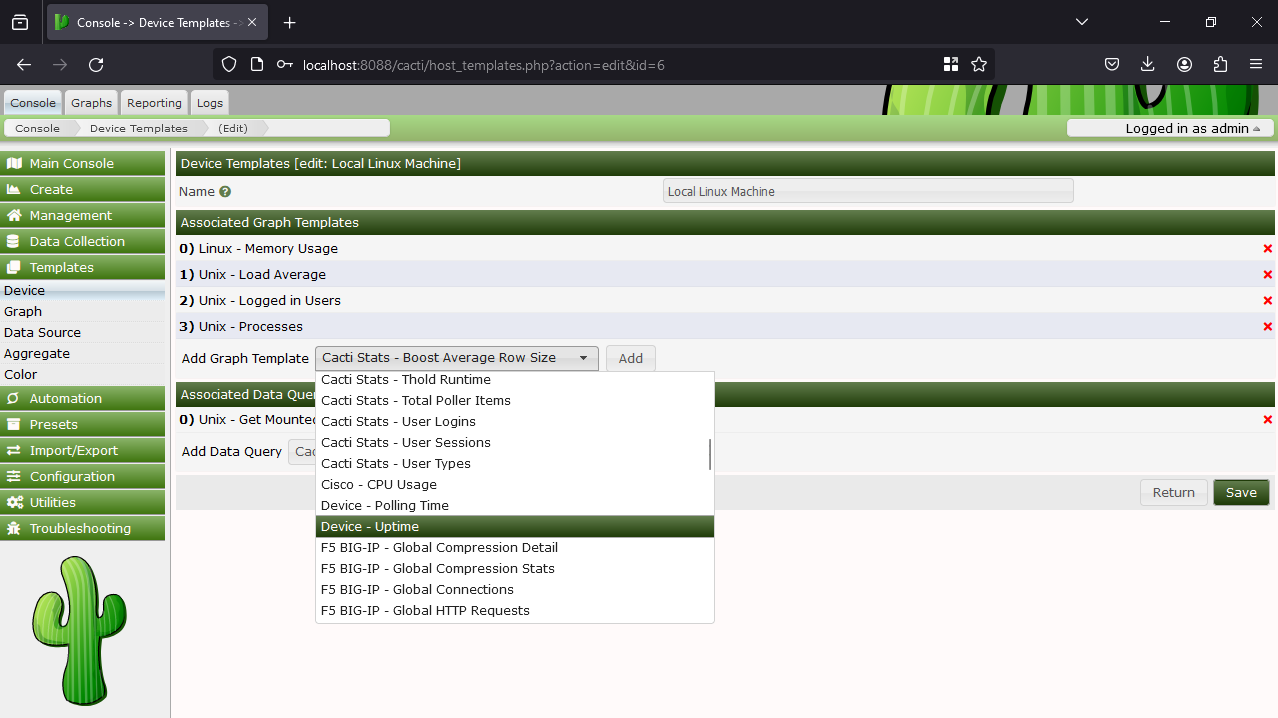Delete the Unix - Get Mounted data query
Viewport: 1278px width, 718px height.
[1267, 420]
